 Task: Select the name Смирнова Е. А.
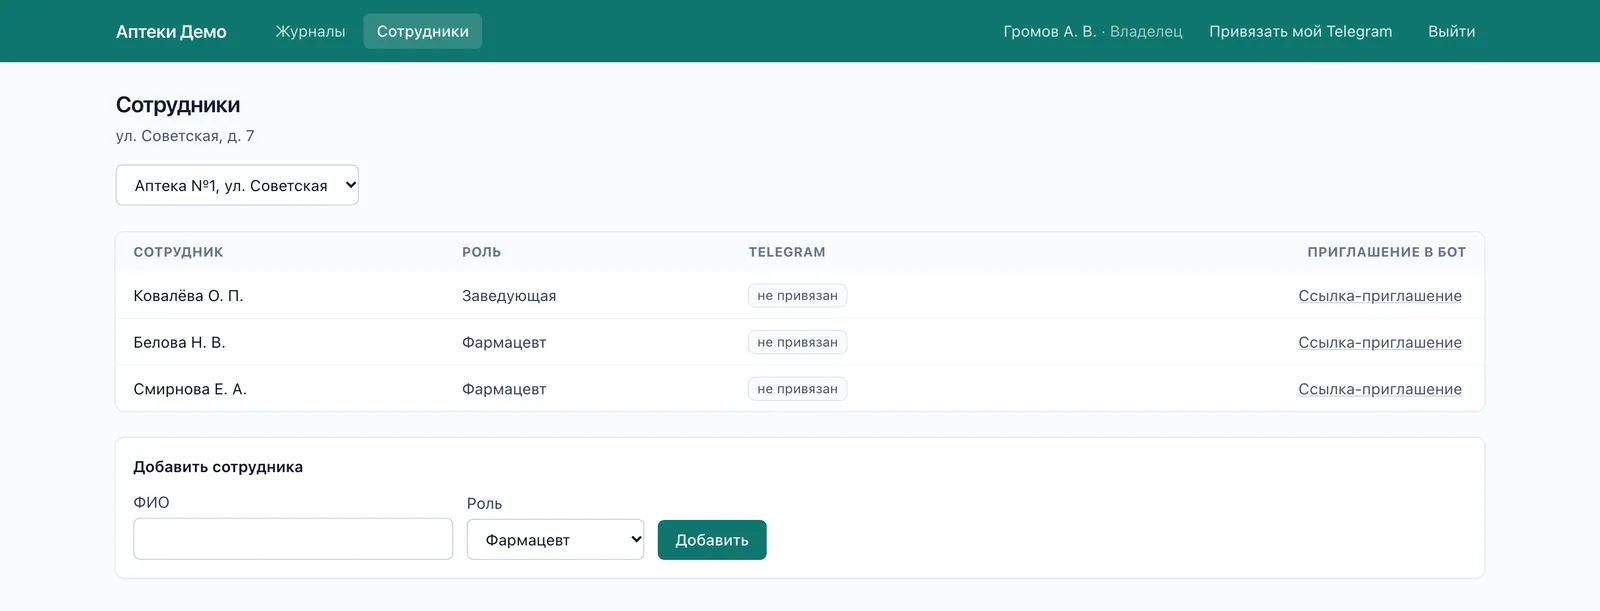[x=190, y=390]
